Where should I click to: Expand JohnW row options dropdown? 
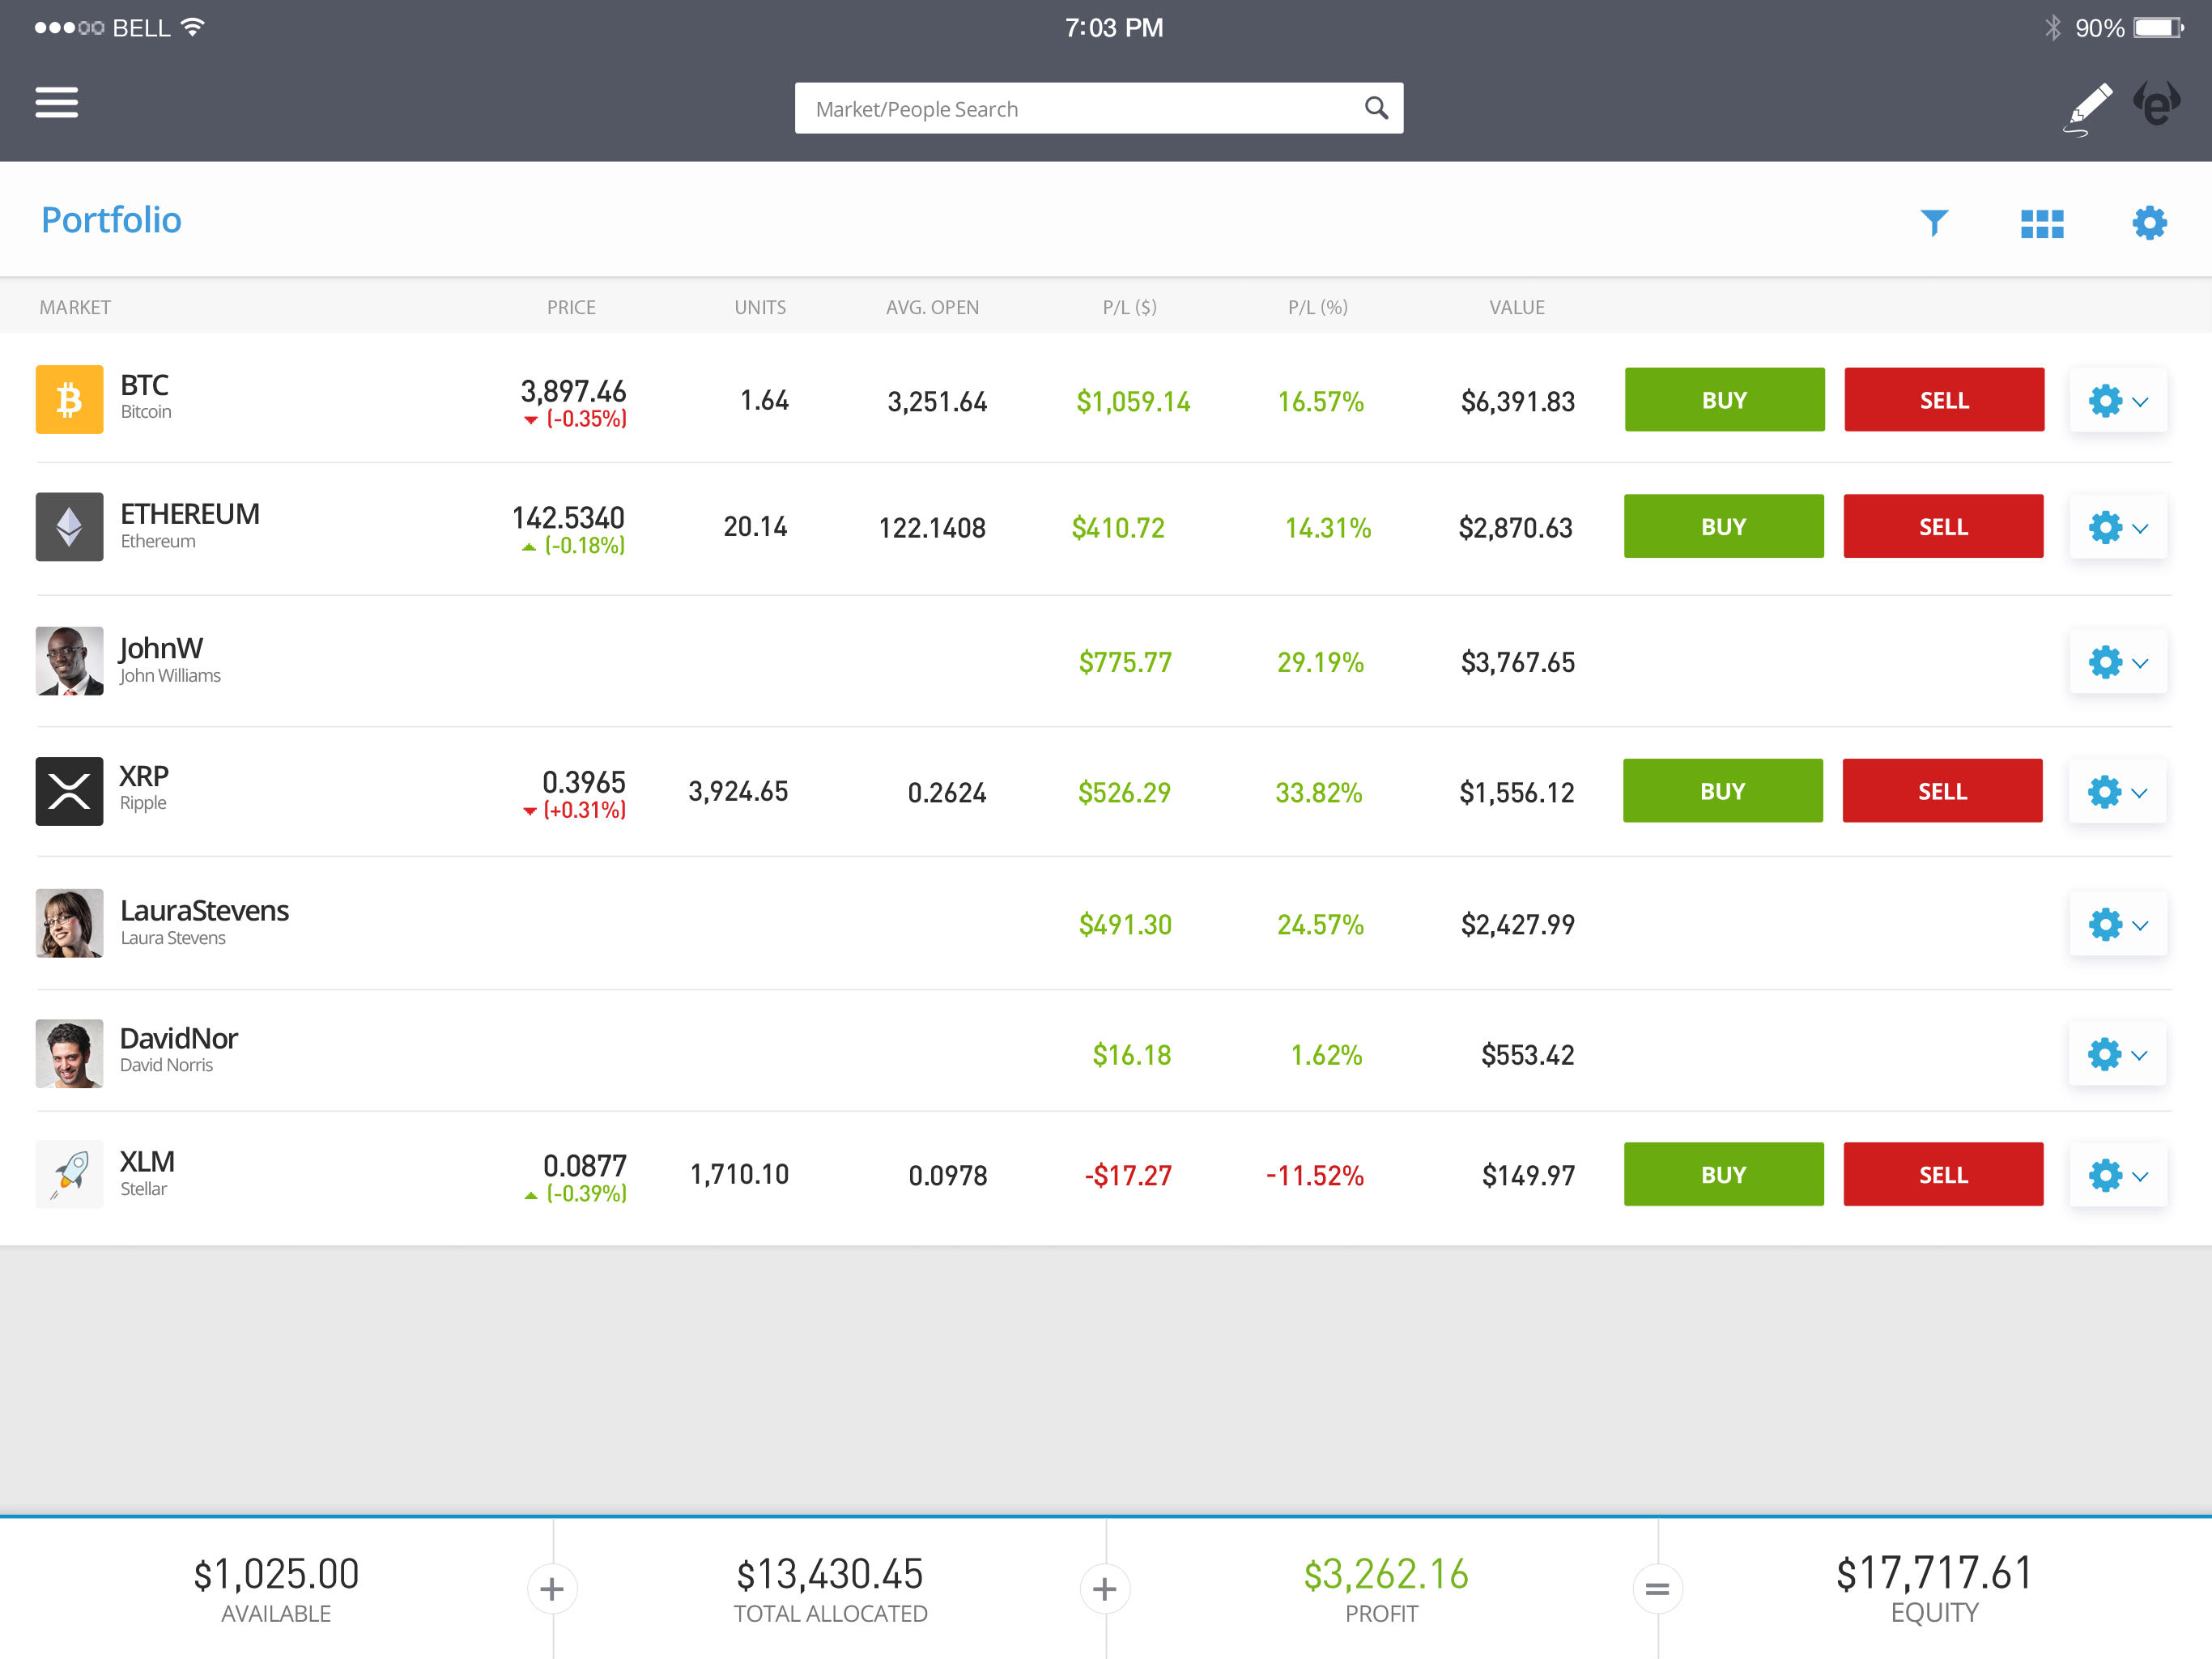tap(2117, 662)
